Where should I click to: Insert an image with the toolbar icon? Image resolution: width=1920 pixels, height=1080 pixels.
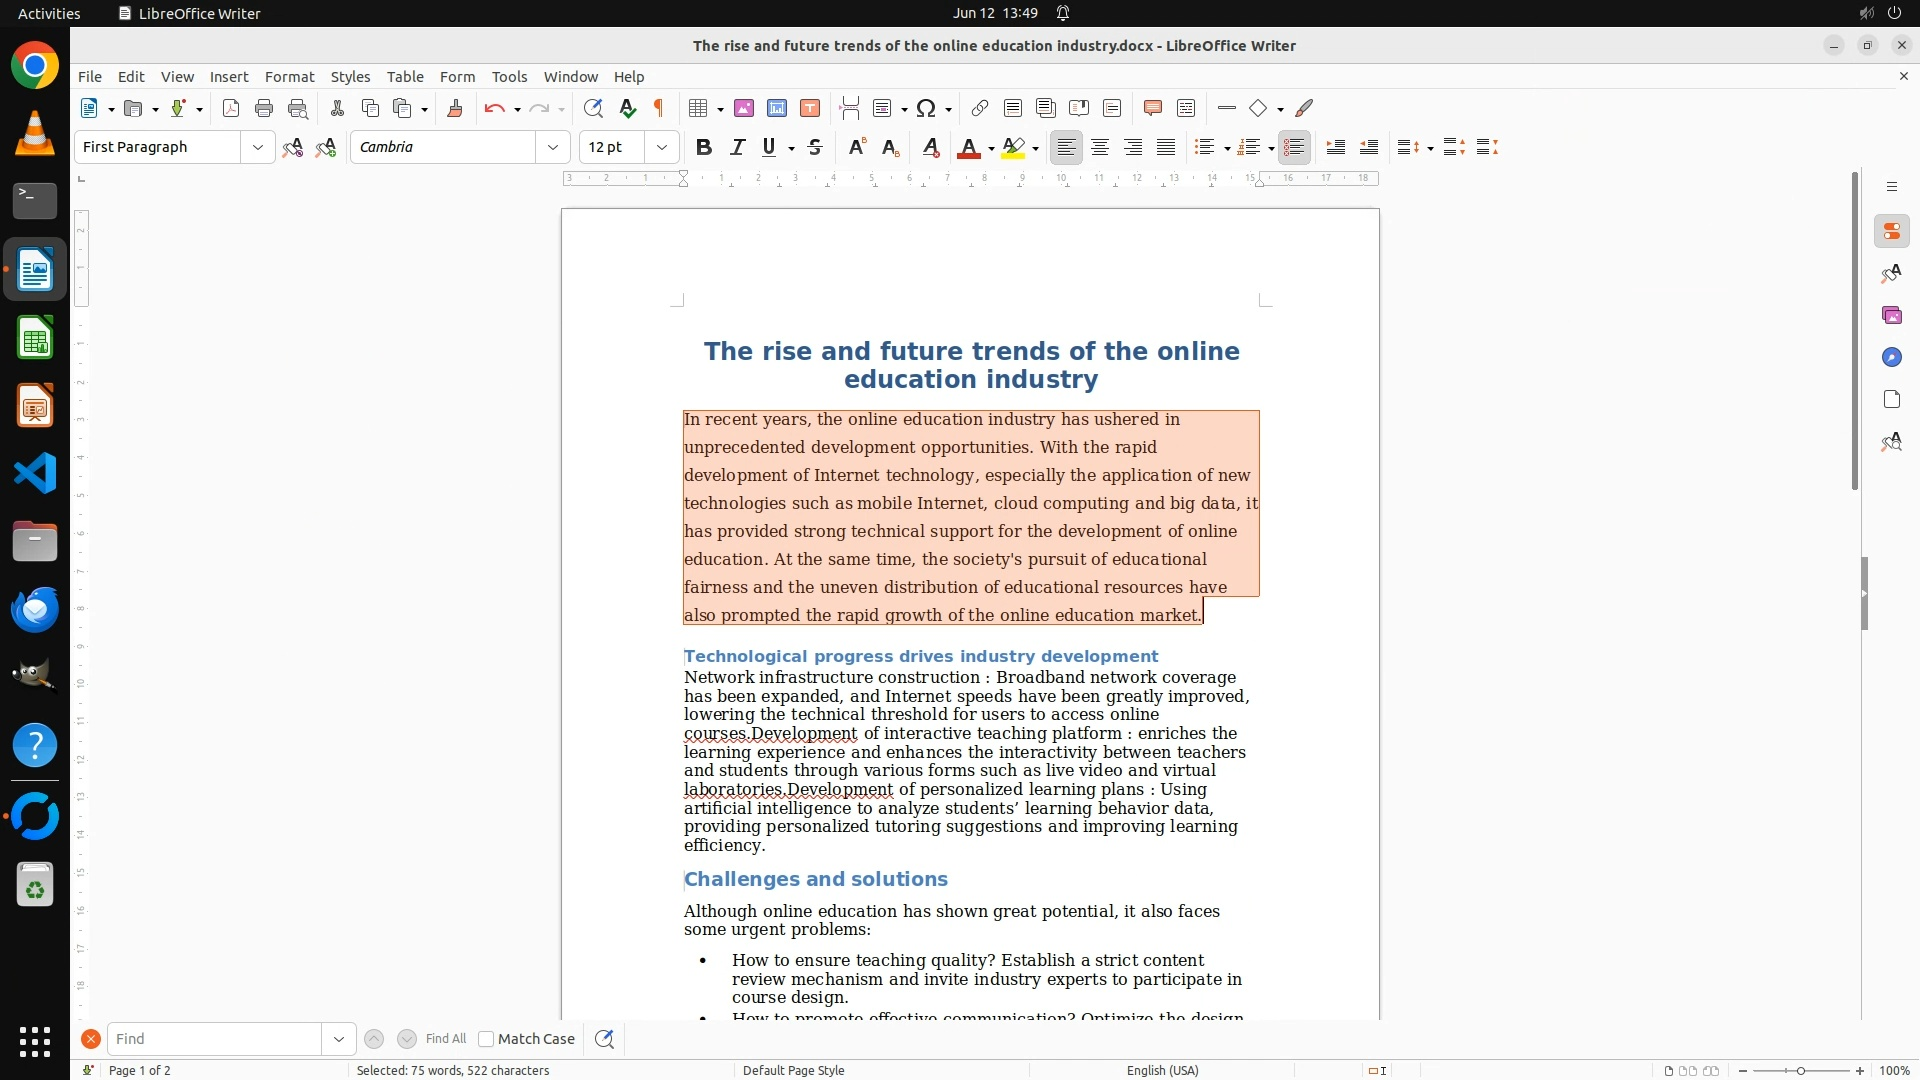[744, 109]
